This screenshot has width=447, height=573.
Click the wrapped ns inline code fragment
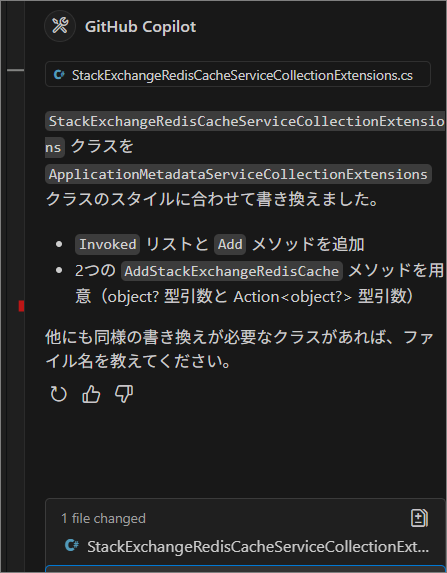pos(54,148)
